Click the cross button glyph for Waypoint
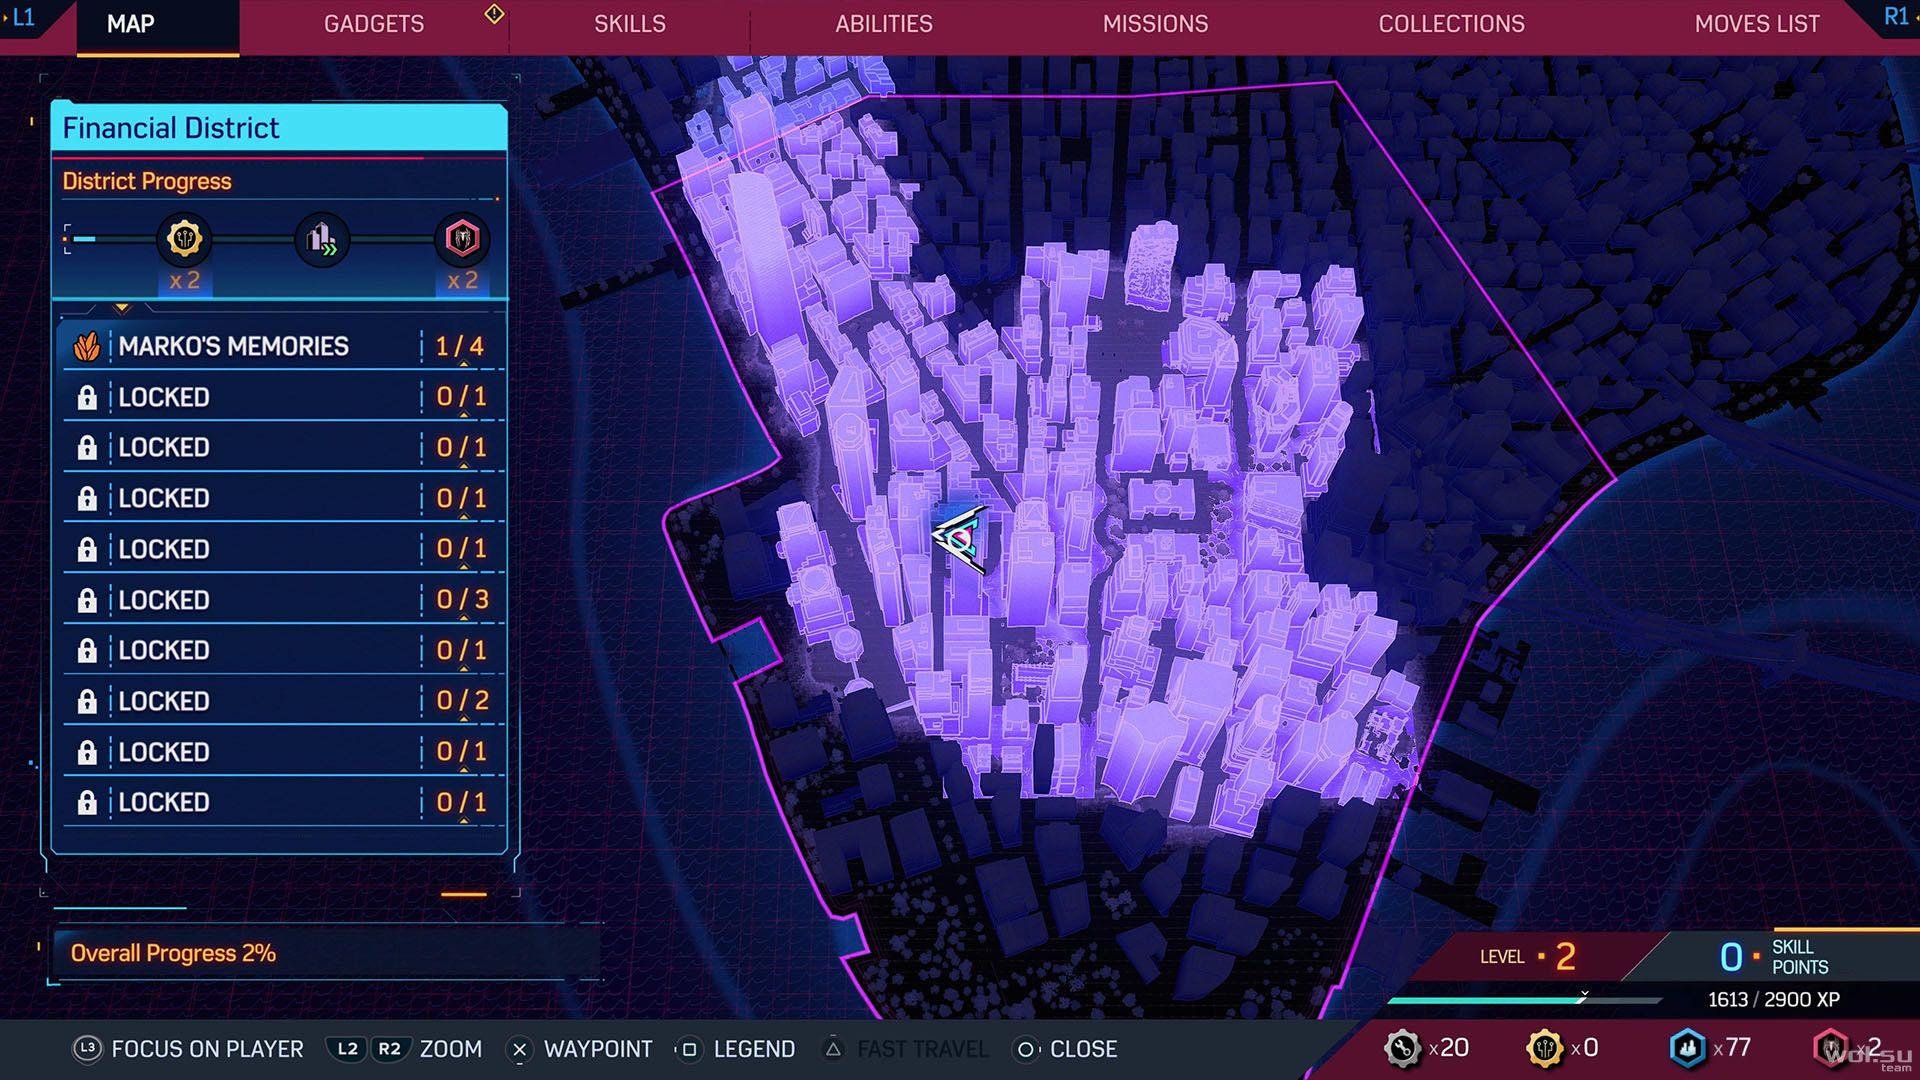Image resolution: width=1920 pixels, height=1080 pixels. (519, 1049)
